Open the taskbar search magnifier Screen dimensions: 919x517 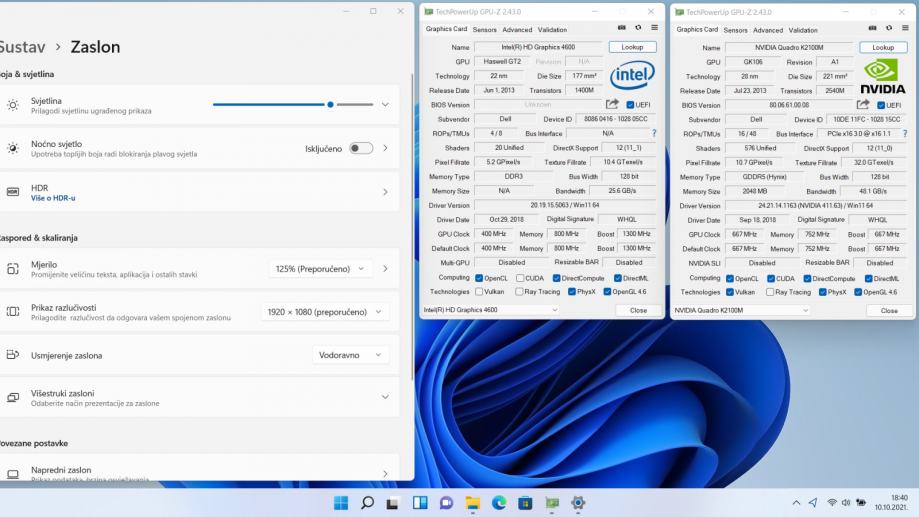pos(367,502)
